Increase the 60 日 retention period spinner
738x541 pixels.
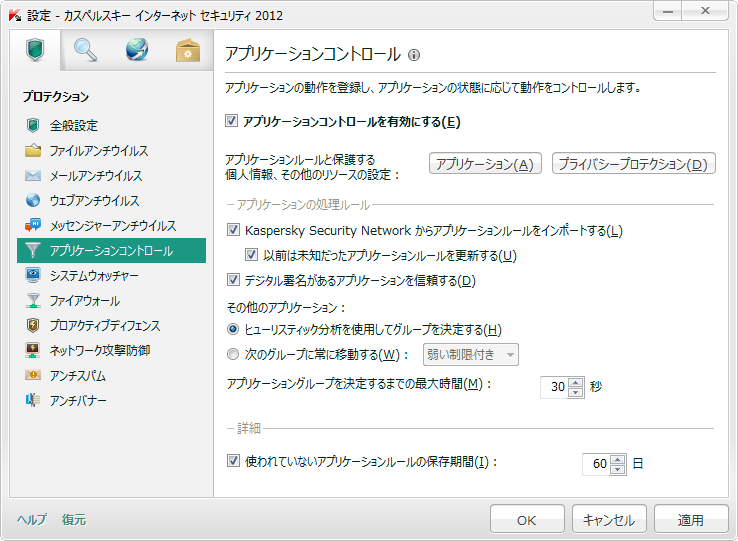618,460
